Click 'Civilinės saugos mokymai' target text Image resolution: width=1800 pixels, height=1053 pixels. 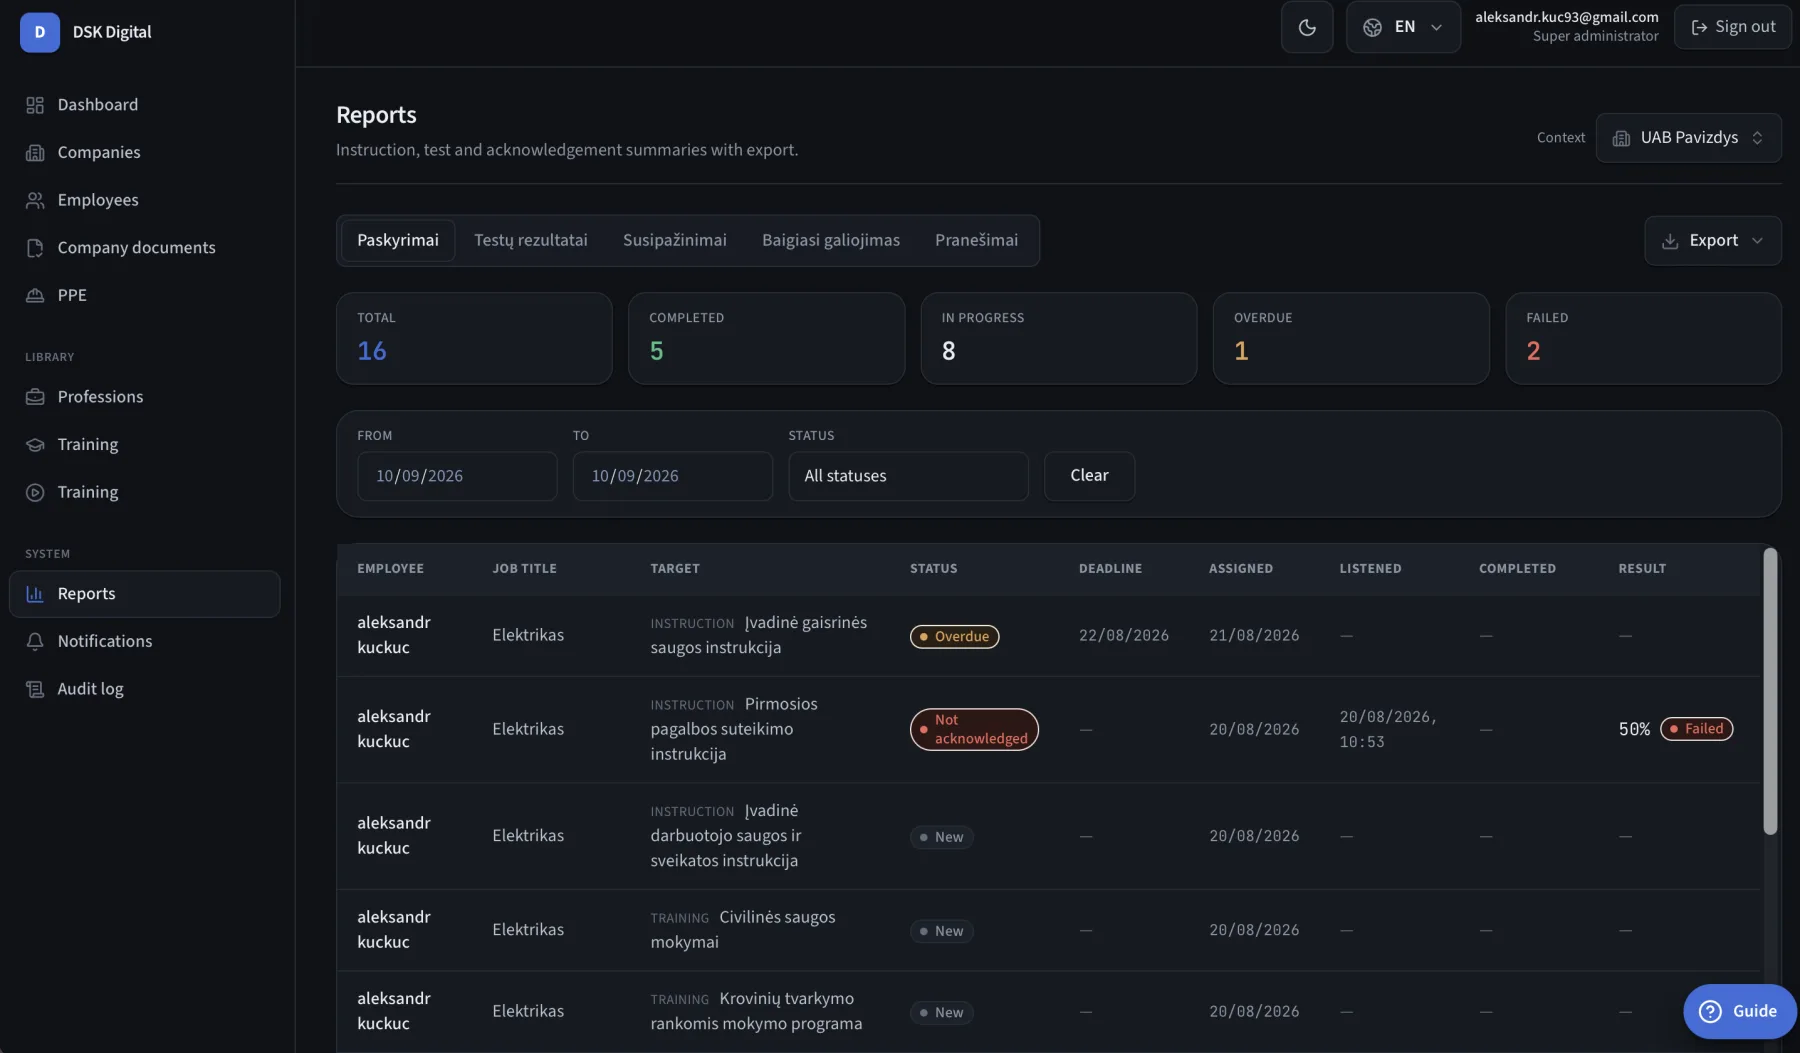[x=743, y=930]
